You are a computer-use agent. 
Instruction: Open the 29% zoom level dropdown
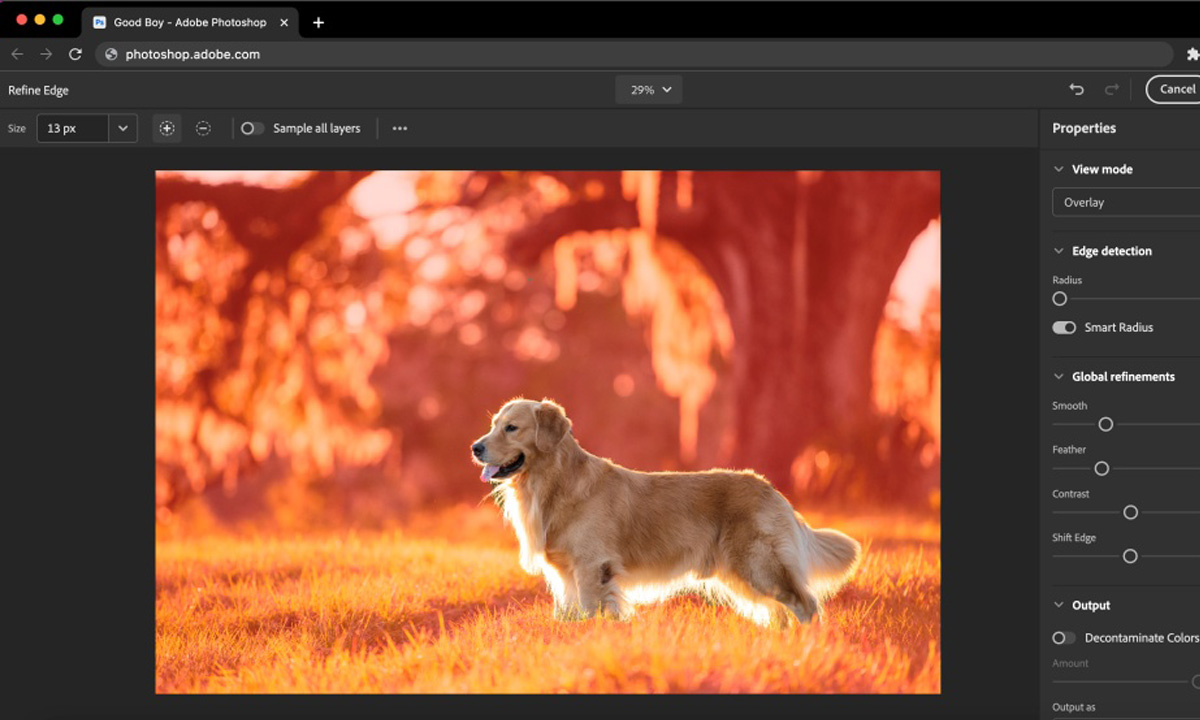650,89
